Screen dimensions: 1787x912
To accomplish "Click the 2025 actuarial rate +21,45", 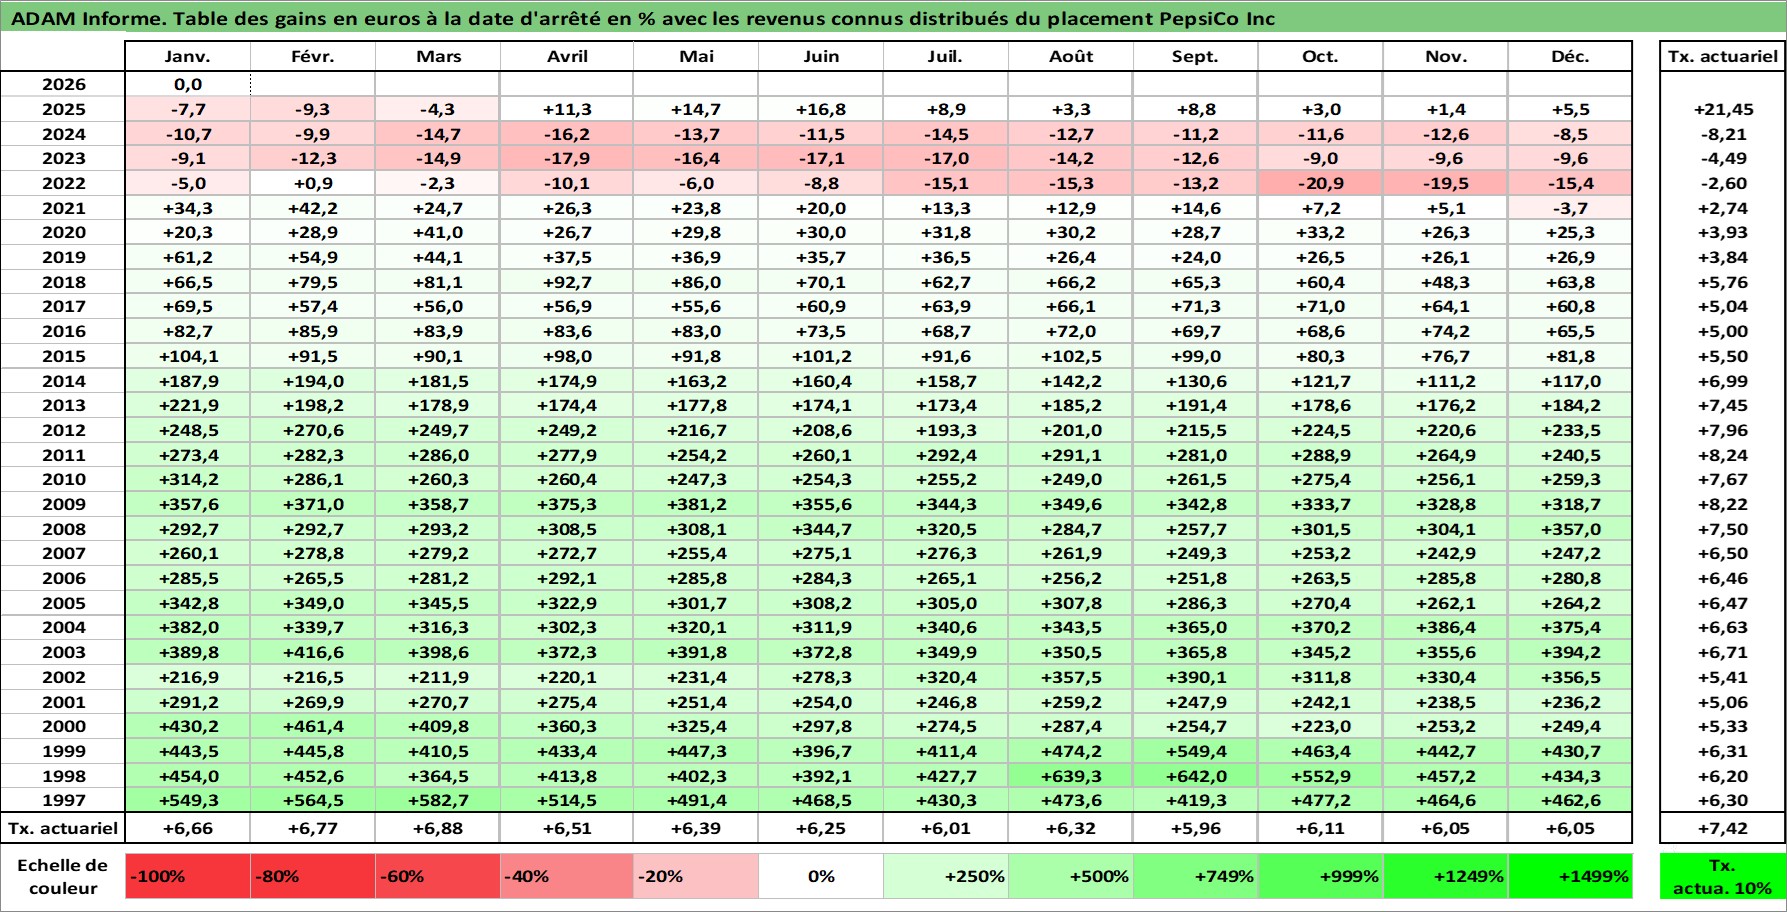I will tap(1722, 109).
